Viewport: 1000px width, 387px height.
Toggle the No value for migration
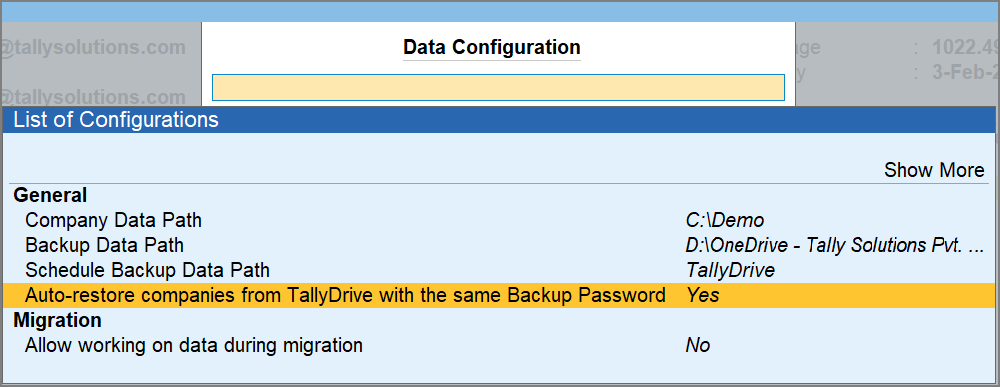click(x=698, y=346)
